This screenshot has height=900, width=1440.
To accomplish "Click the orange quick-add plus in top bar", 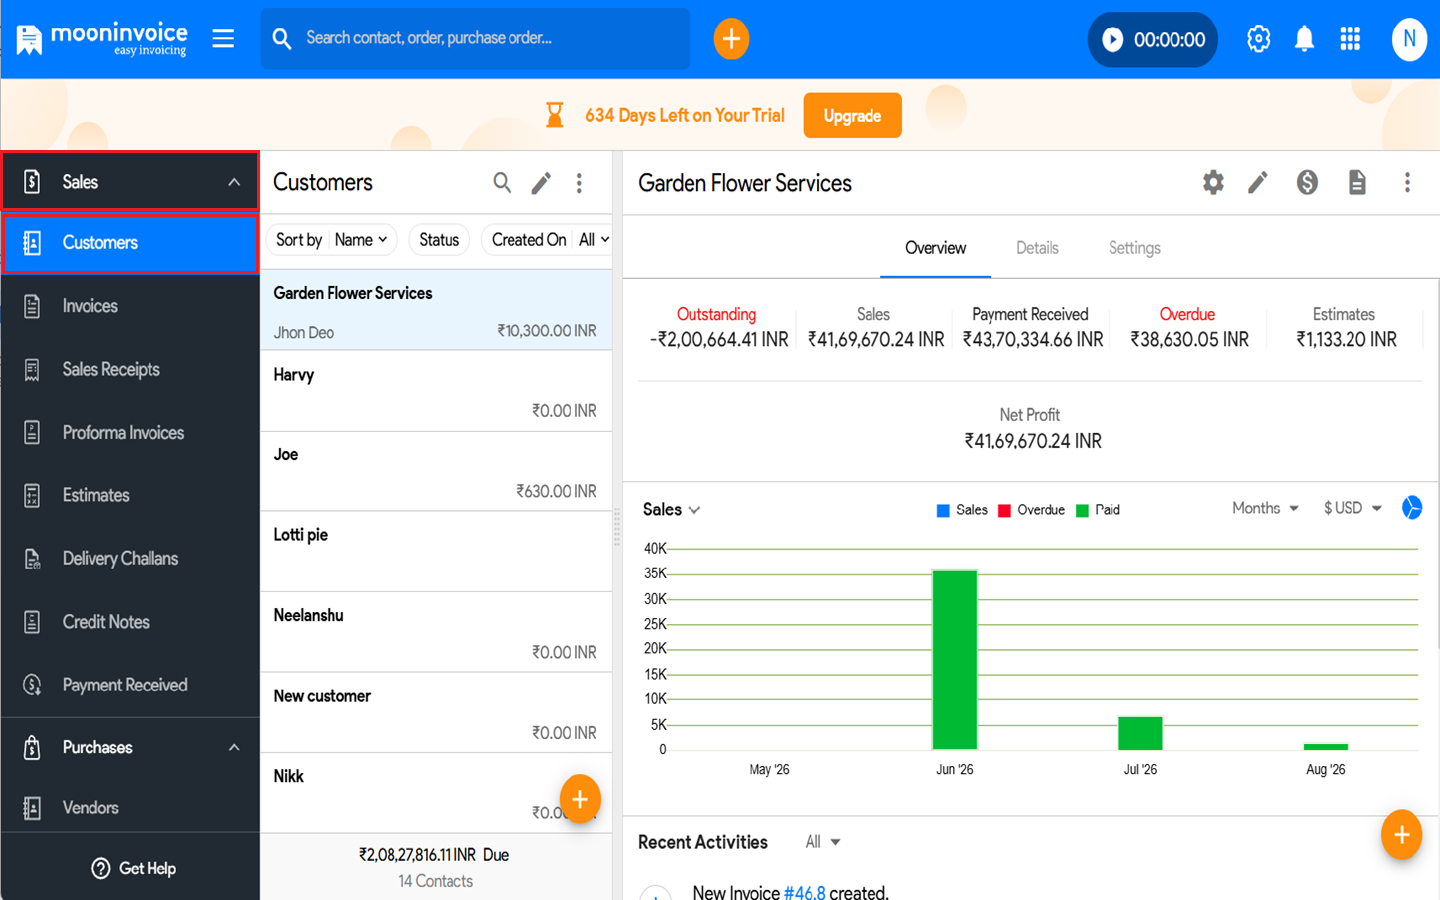I will [731, 39].
